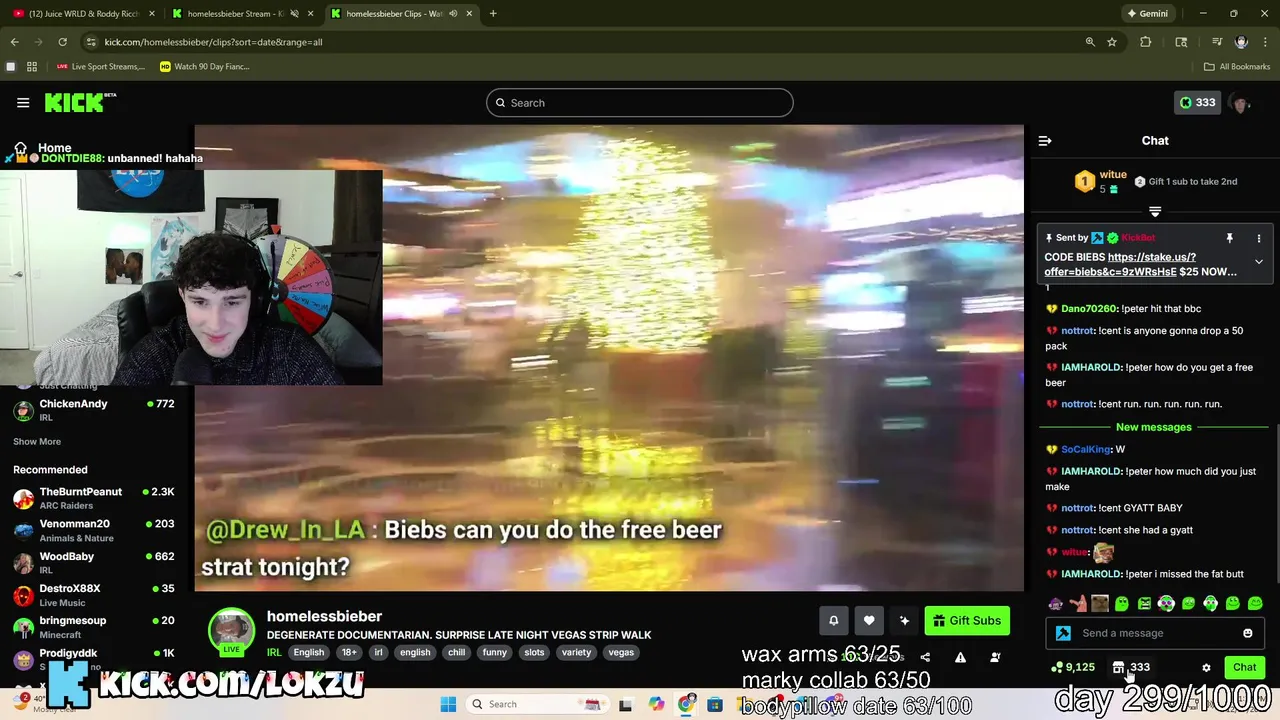Select the last green emote in emote bar

(x=1255, y=604)
